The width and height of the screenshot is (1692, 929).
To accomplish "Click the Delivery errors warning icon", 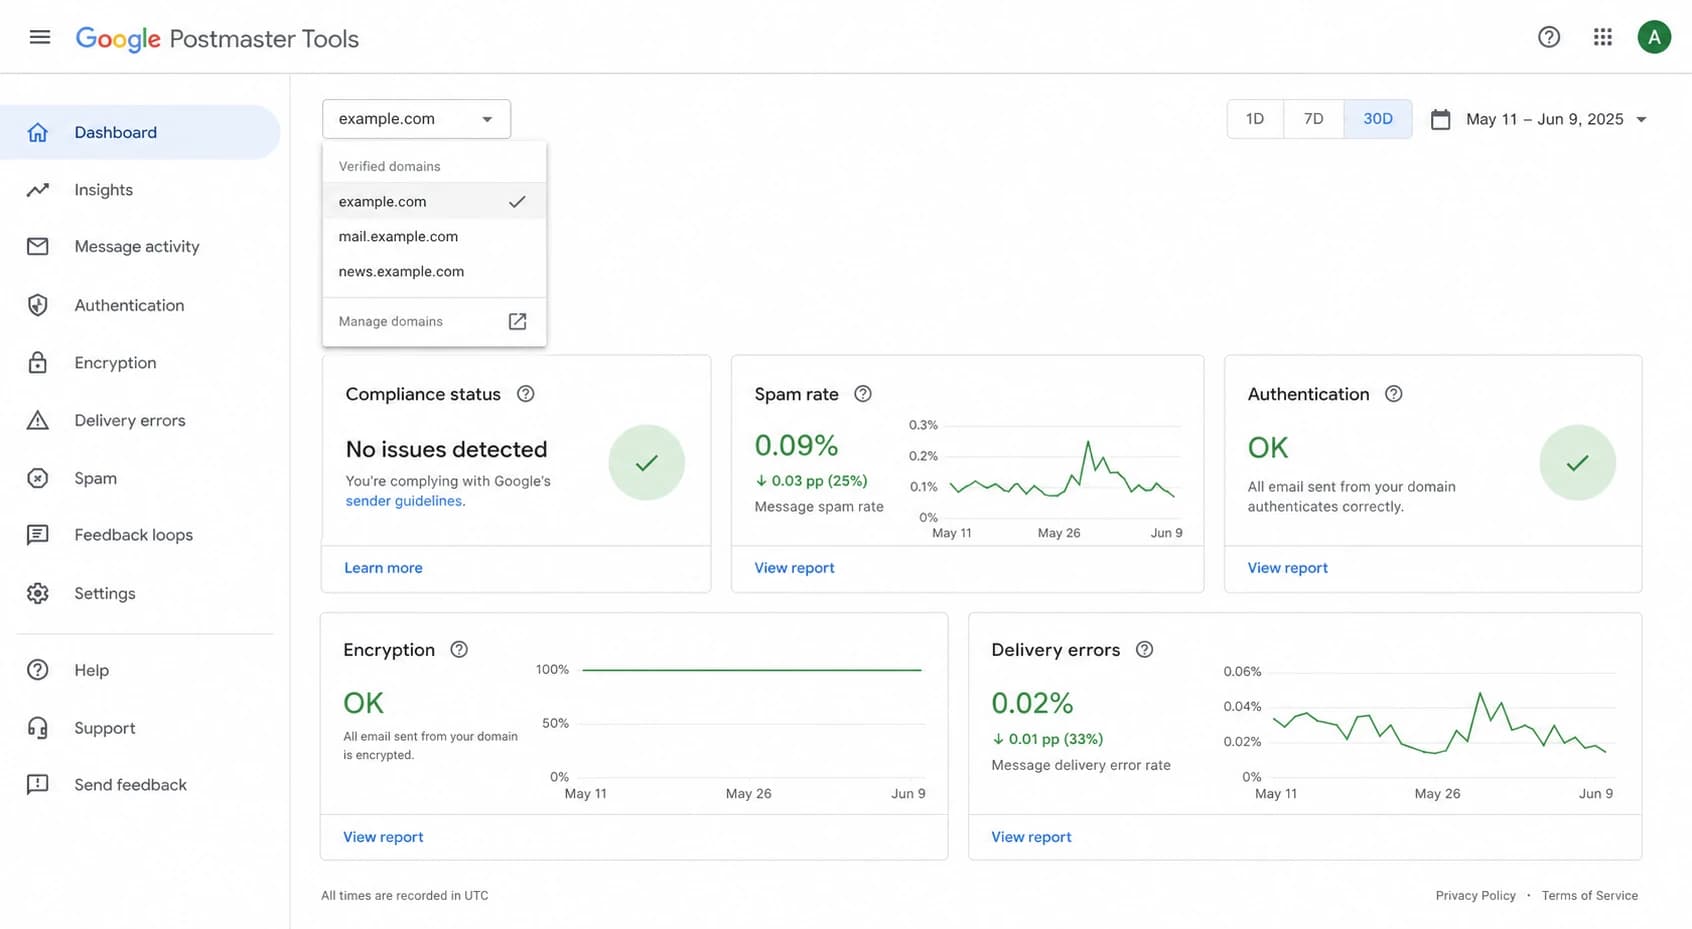I will point(38,420).
